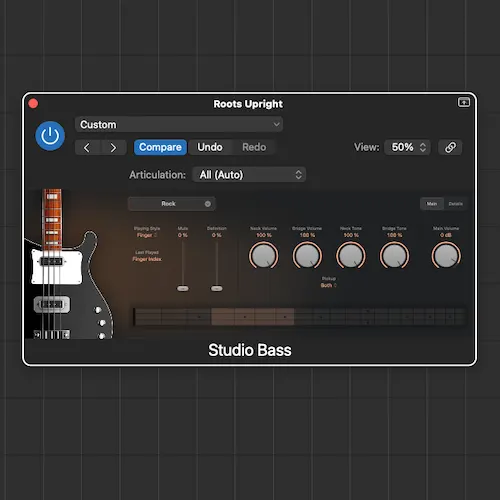
Task: Go to next preset arrow
Action: coord(113,147)
